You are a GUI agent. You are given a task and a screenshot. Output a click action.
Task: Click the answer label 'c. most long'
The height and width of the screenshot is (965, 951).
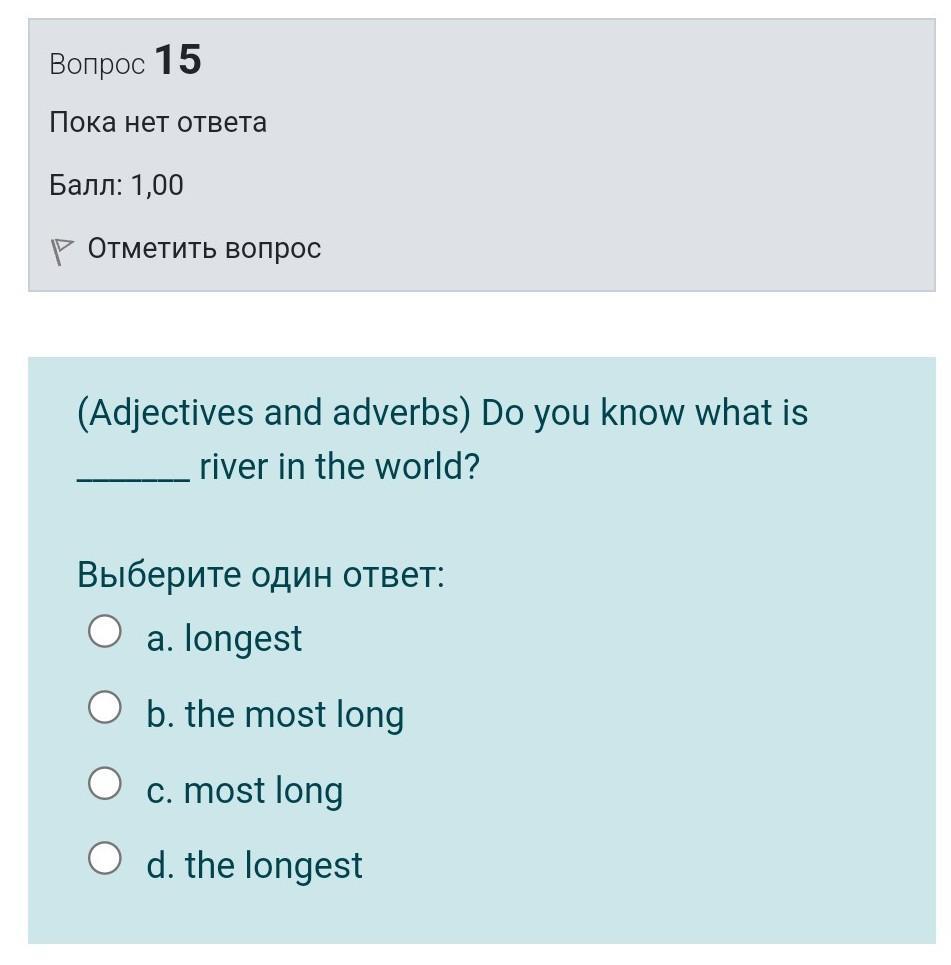(x=244, y=790)
